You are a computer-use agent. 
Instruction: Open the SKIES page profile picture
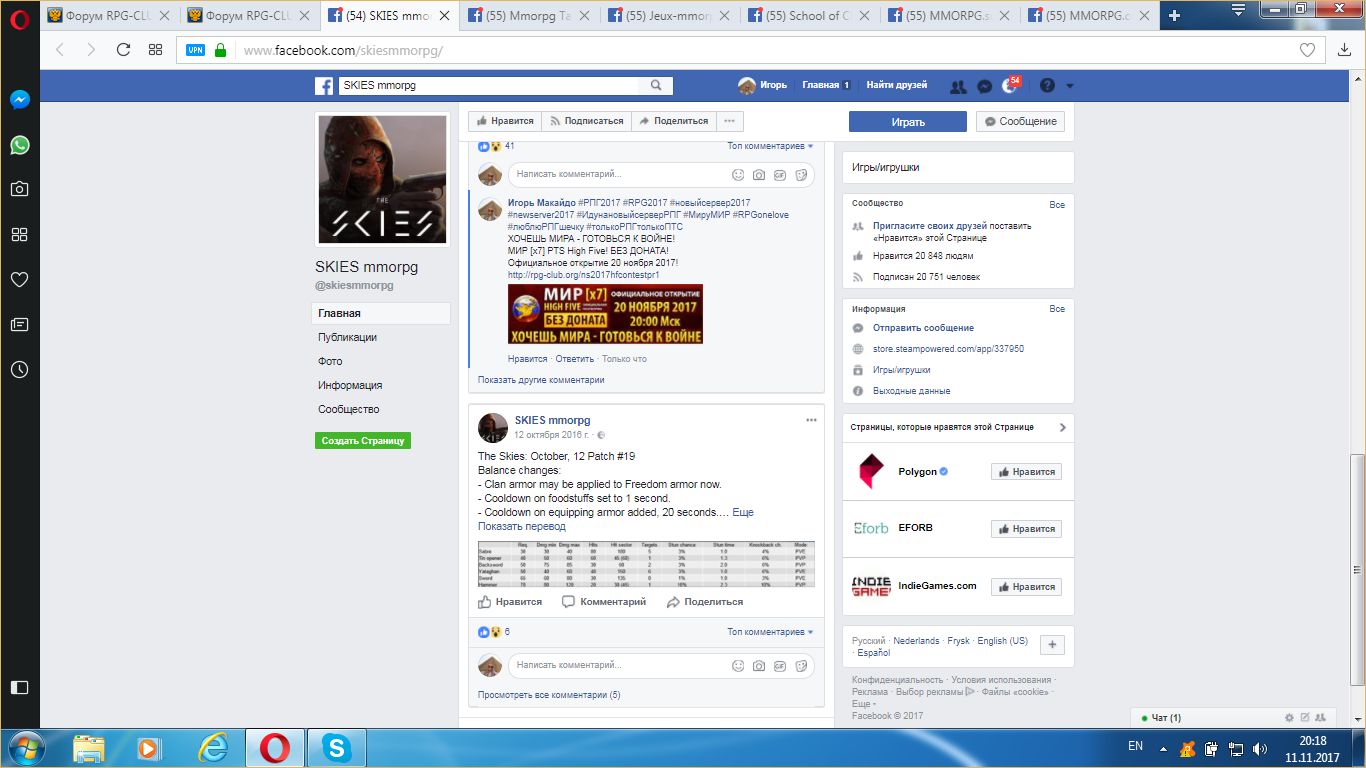click(x=382, y=180)
